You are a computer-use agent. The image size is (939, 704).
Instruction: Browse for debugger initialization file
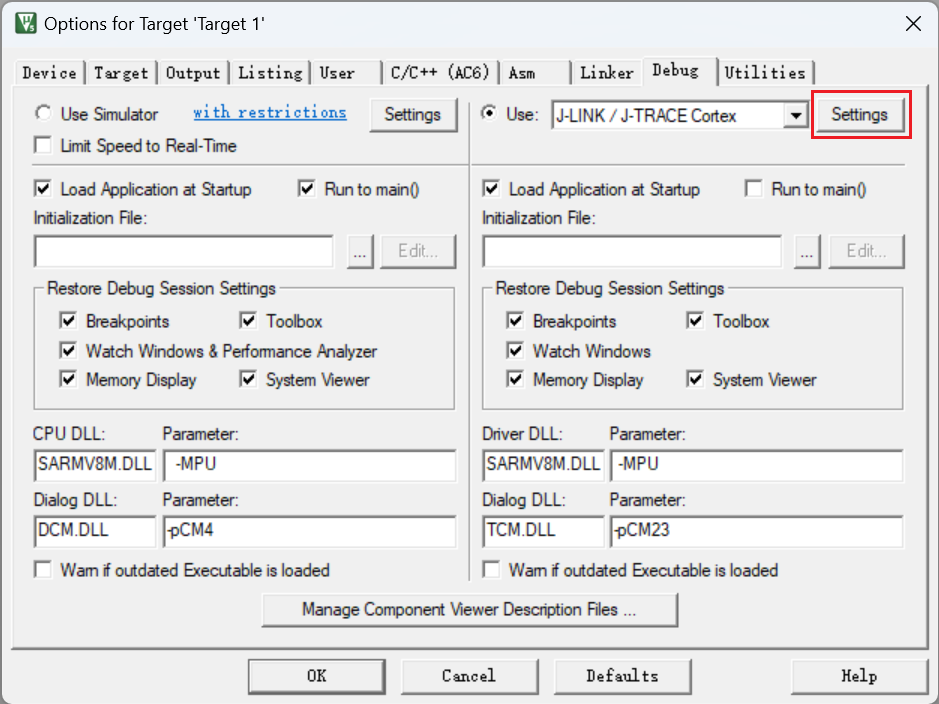pyautogui.click(x=807, y=251)
